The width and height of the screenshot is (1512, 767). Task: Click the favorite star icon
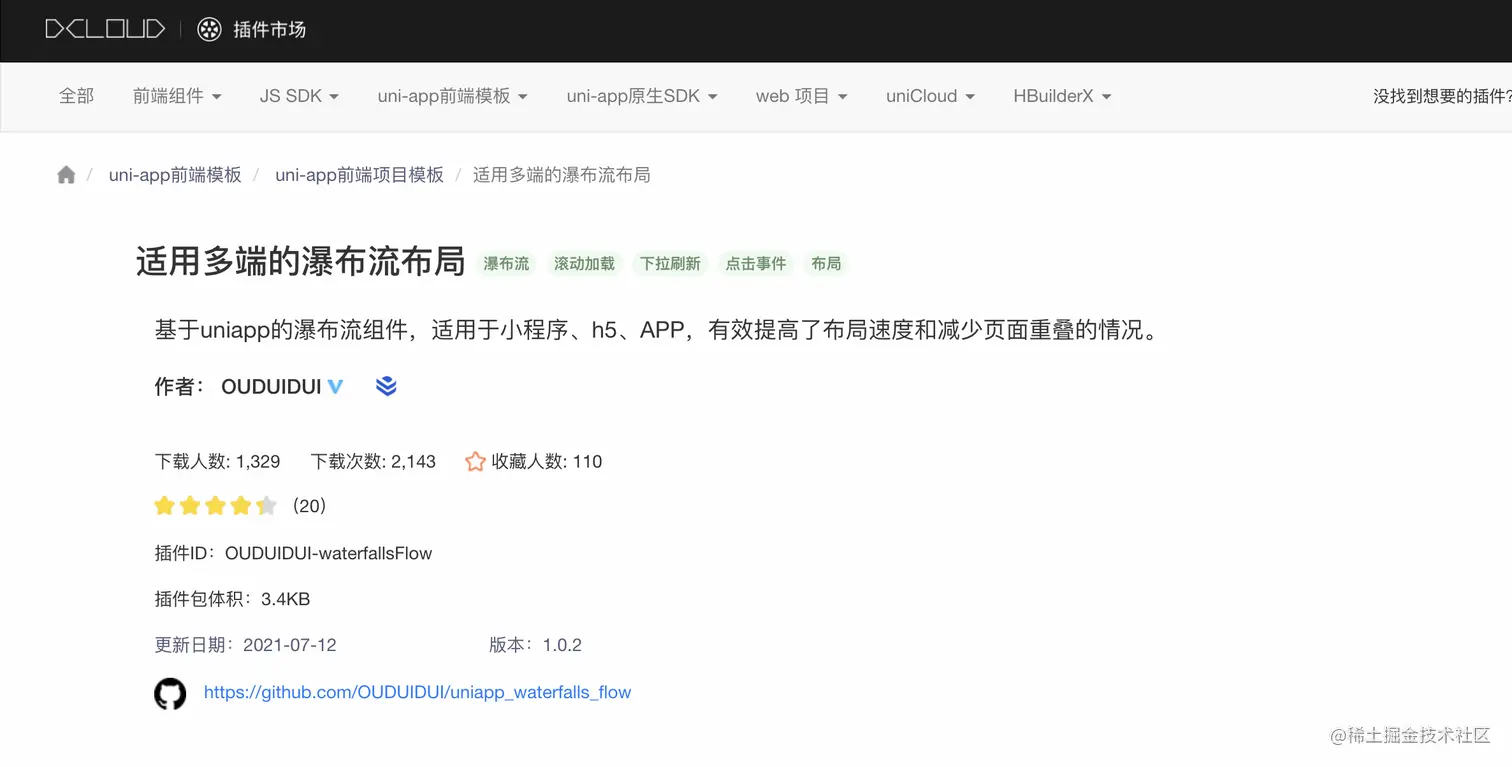(x=475, y=461)
